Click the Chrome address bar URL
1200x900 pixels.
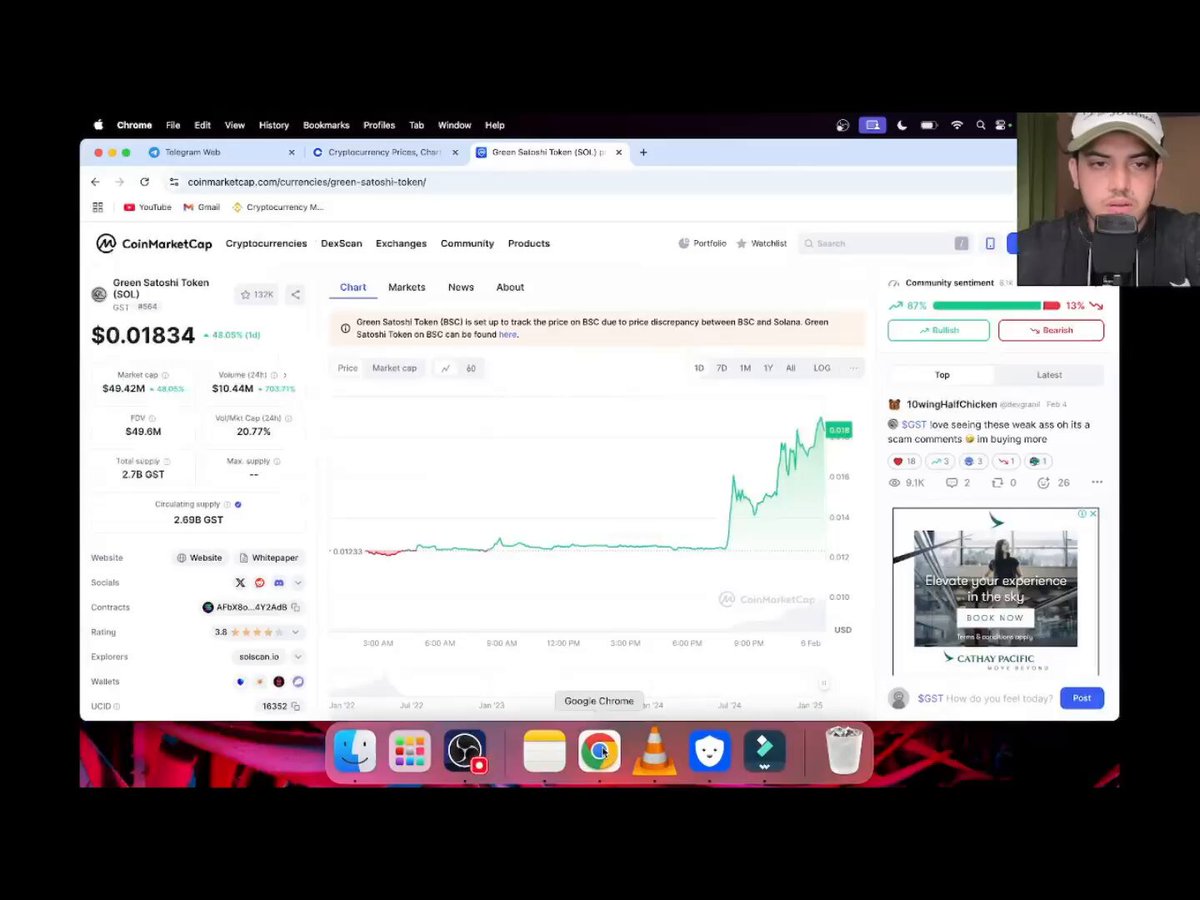click(x=306, y=182)
